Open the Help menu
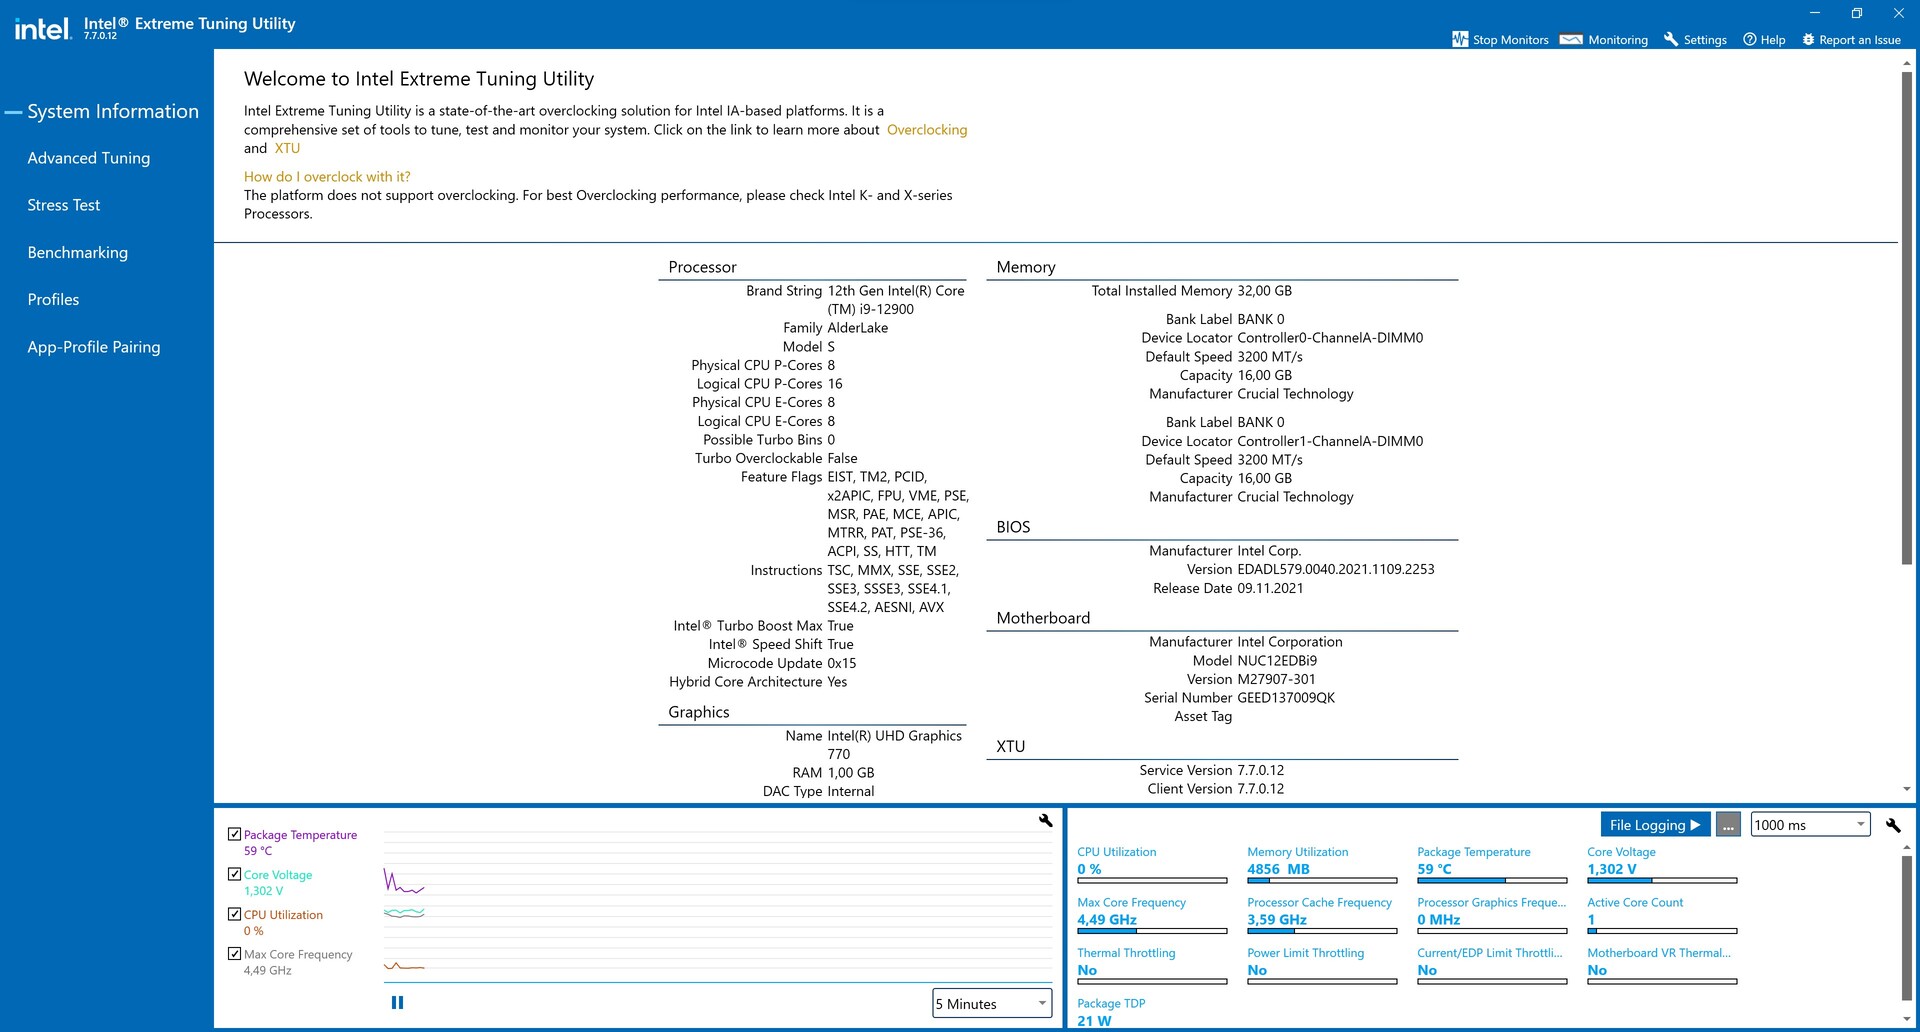1920x1032 pixels. 1764,40
